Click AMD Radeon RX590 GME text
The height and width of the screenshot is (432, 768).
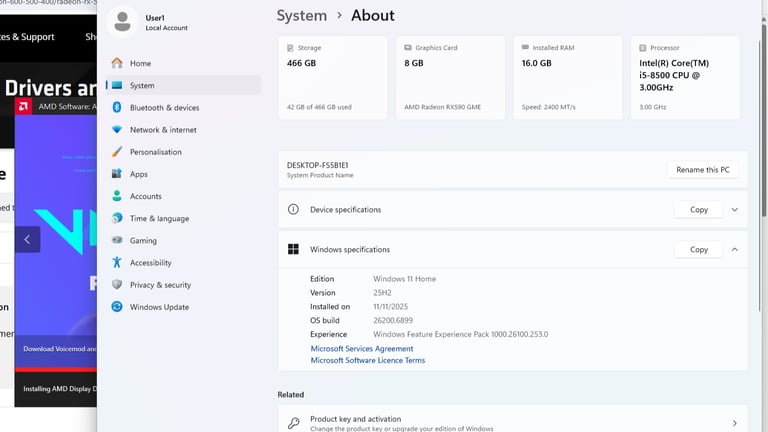[442, 107]
